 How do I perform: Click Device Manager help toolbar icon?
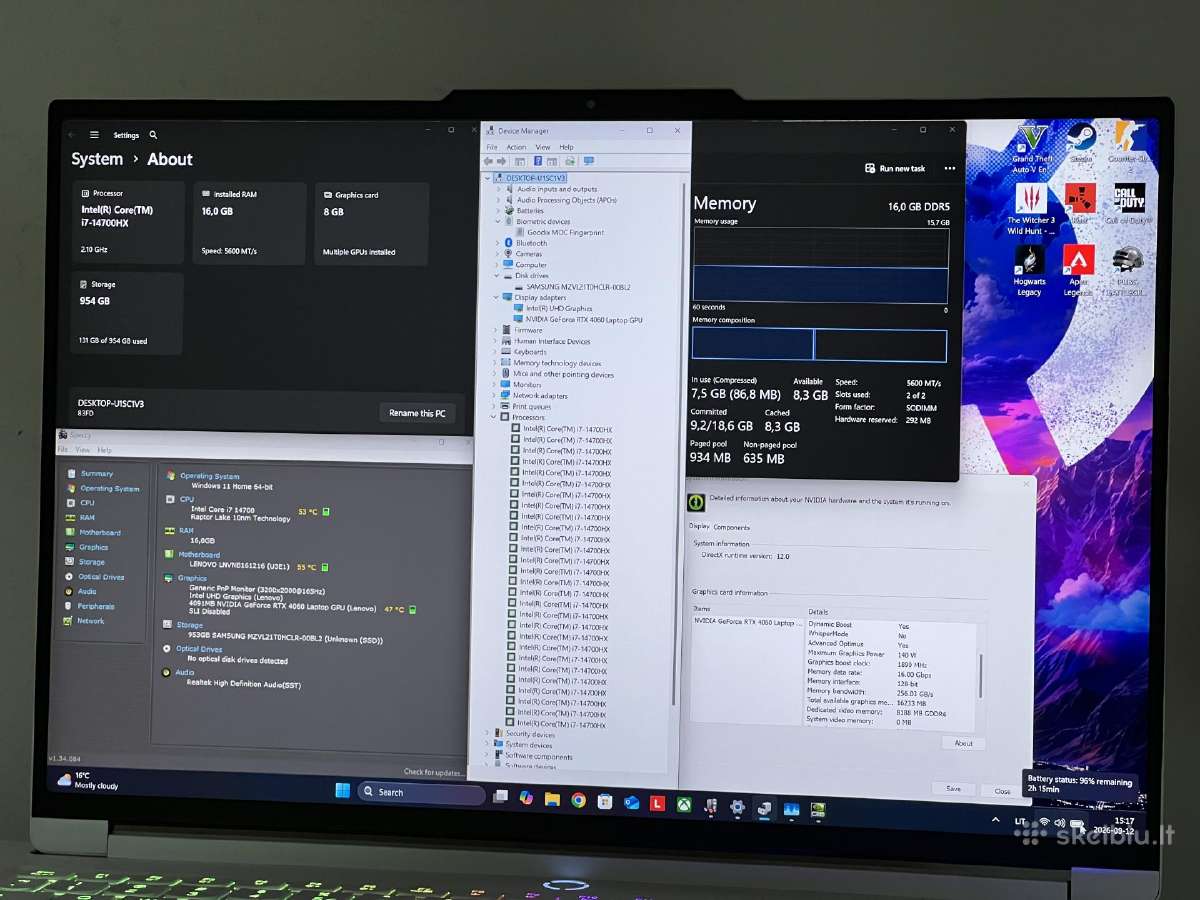(x=538, y=160)
